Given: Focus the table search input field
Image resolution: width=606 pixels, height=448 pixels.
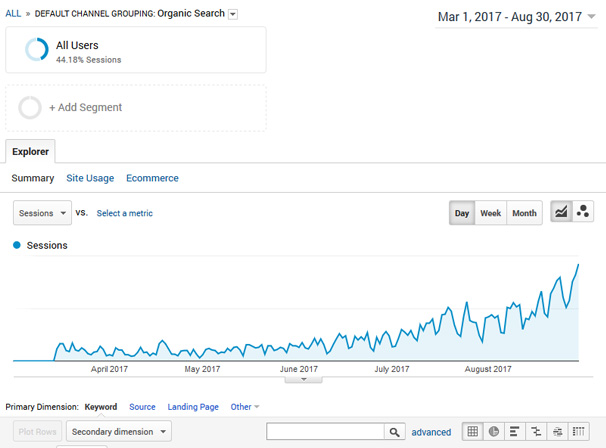Looking at the screenshot, I should [x=325, y=431].
